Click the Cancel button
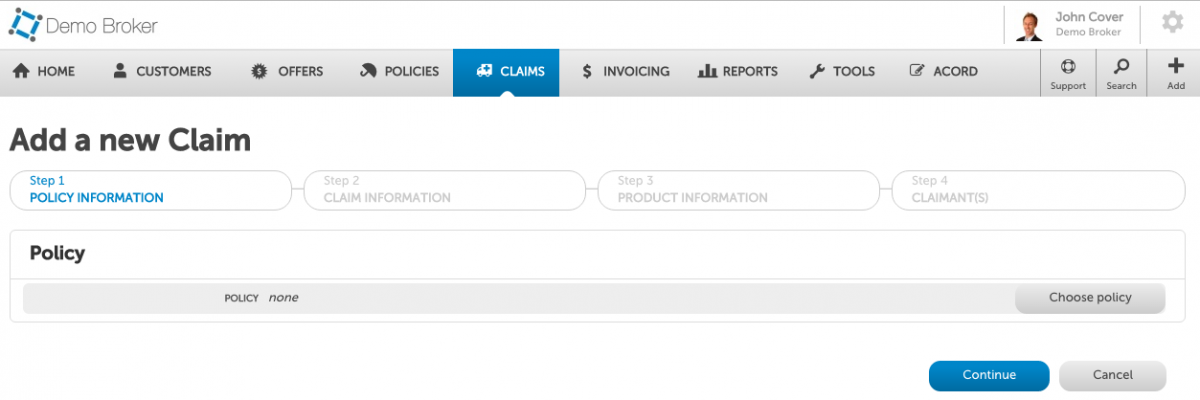Viewport: 1200px width, 400px height. (x=1112, y=375)
